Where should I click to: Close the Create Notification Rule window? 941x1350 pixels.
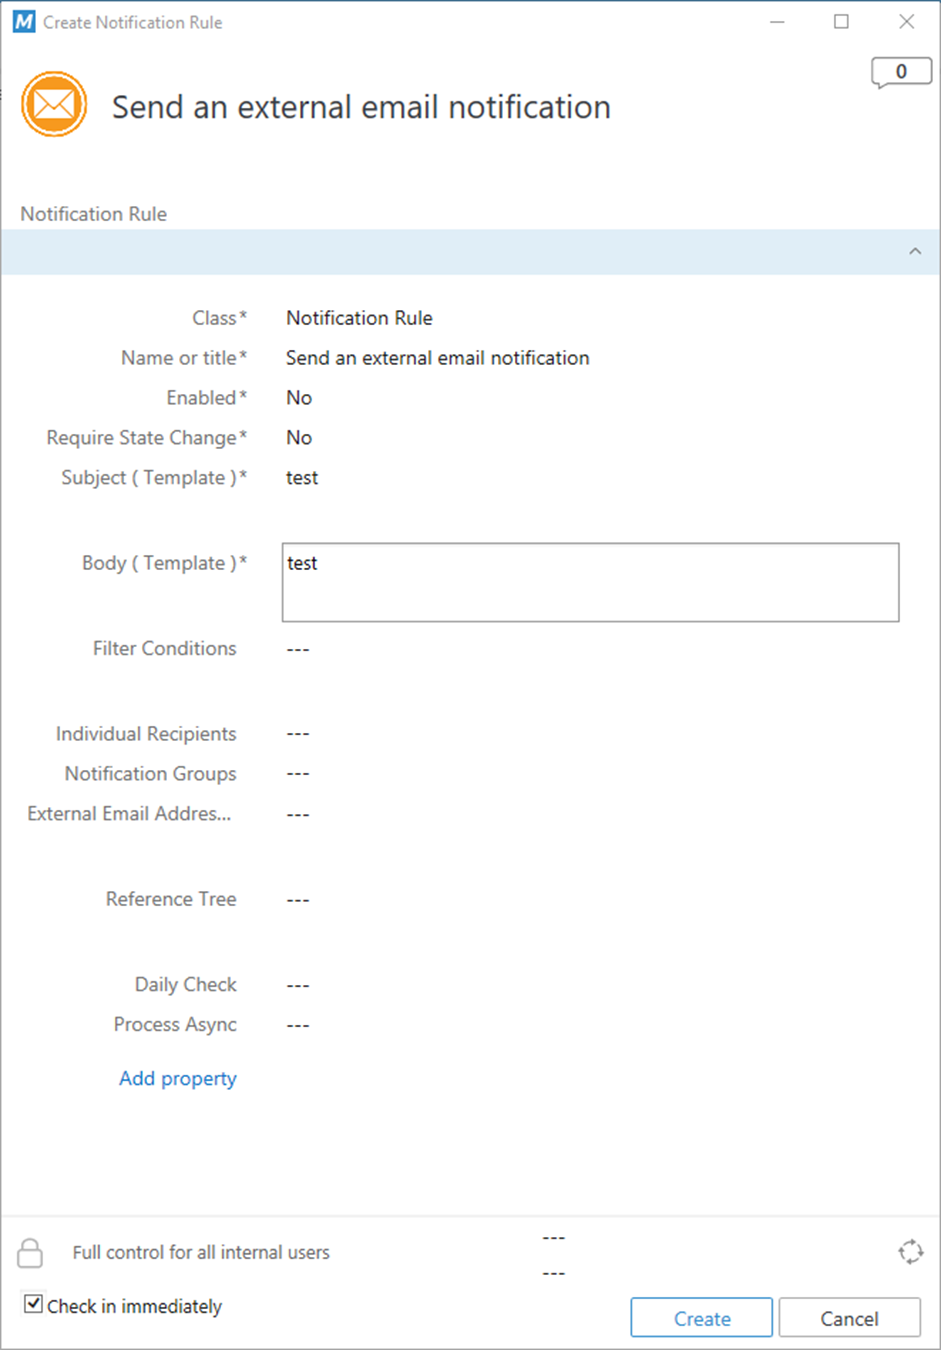click(906, 21)
